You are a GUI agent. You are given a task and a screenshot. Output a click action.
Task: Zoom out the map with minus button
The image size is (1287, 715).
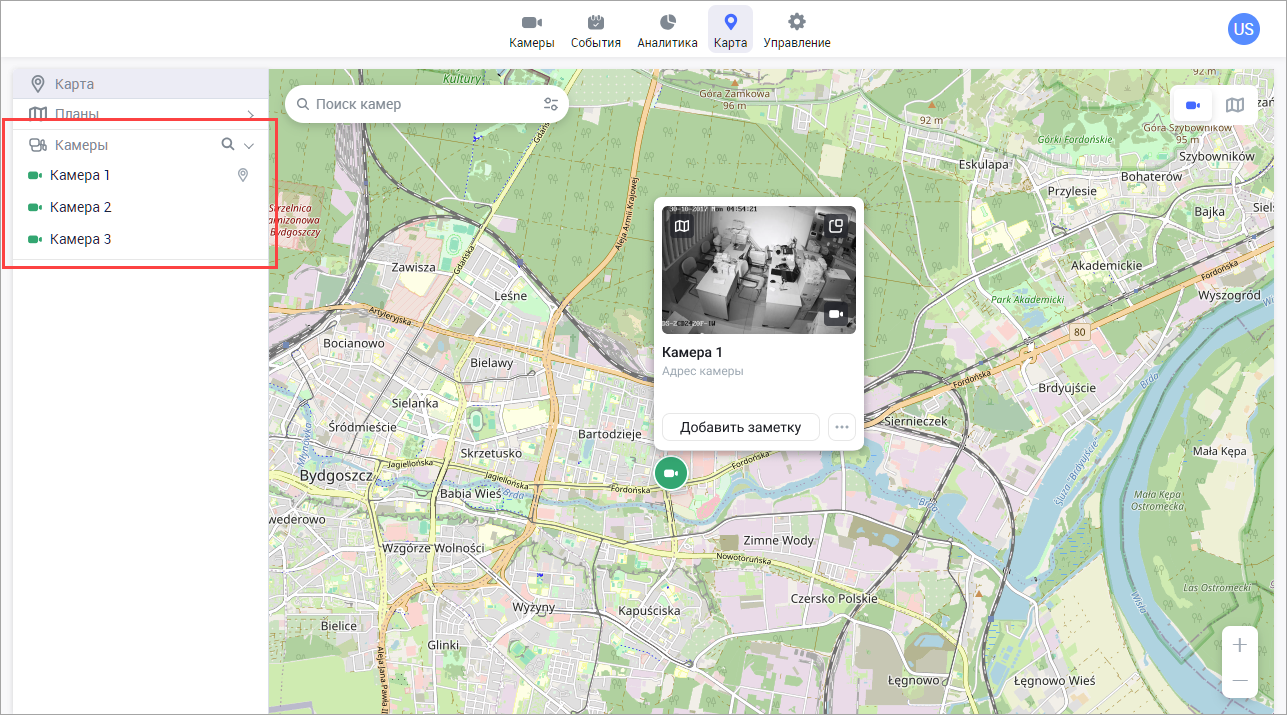click(1240, 680)
